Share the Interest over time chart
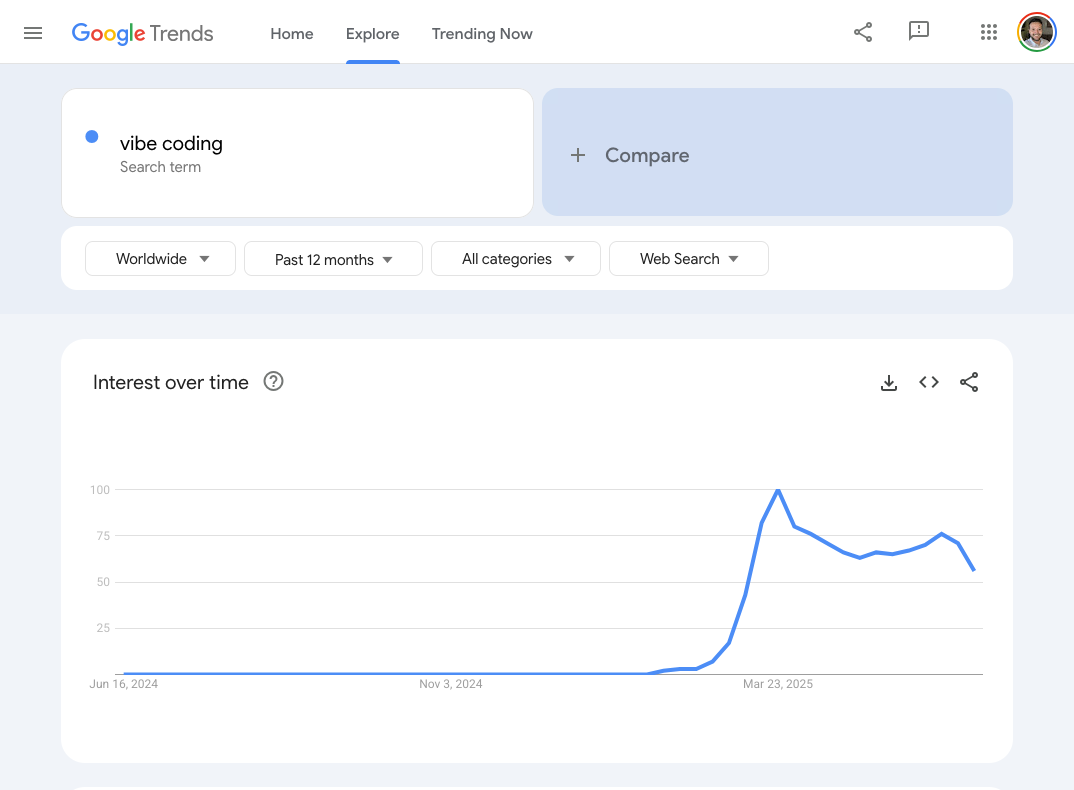Viewport: 1074px width, 790px height. 969,382
